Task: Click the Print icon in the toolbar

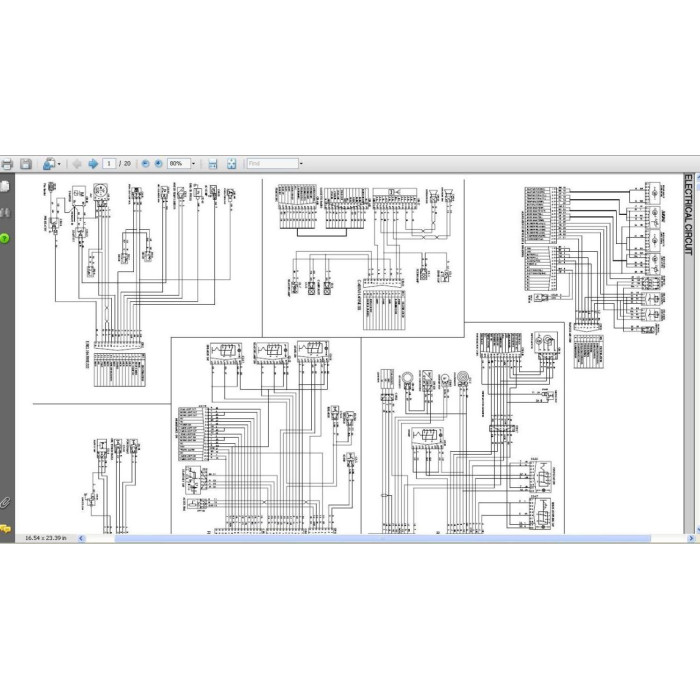Action: pos(6,164)
